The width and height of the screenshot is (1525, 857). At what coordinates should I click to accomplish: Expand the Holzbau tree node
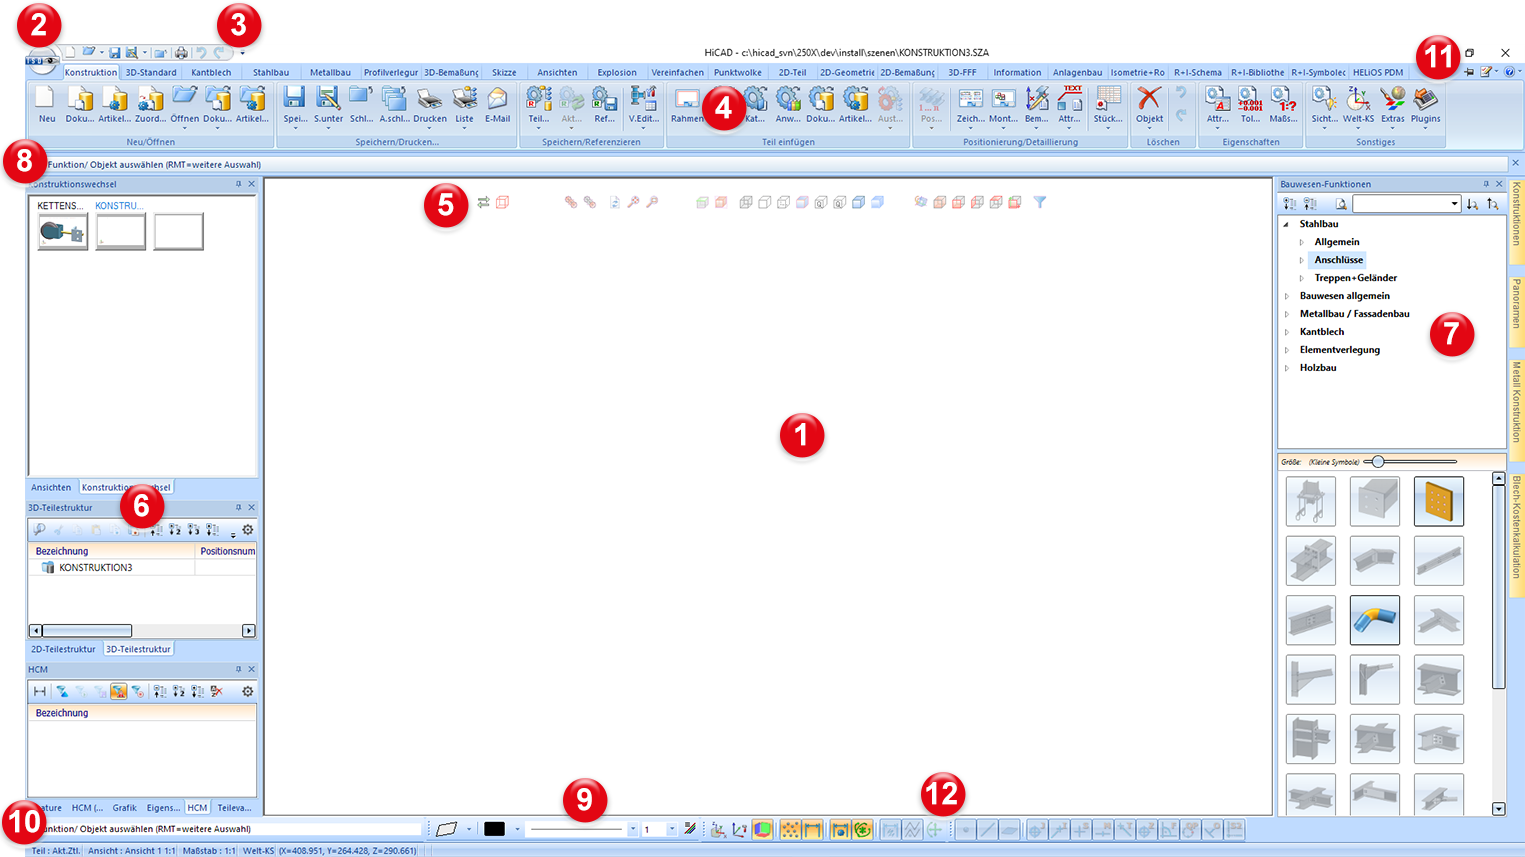click(x=1287, y=368)
